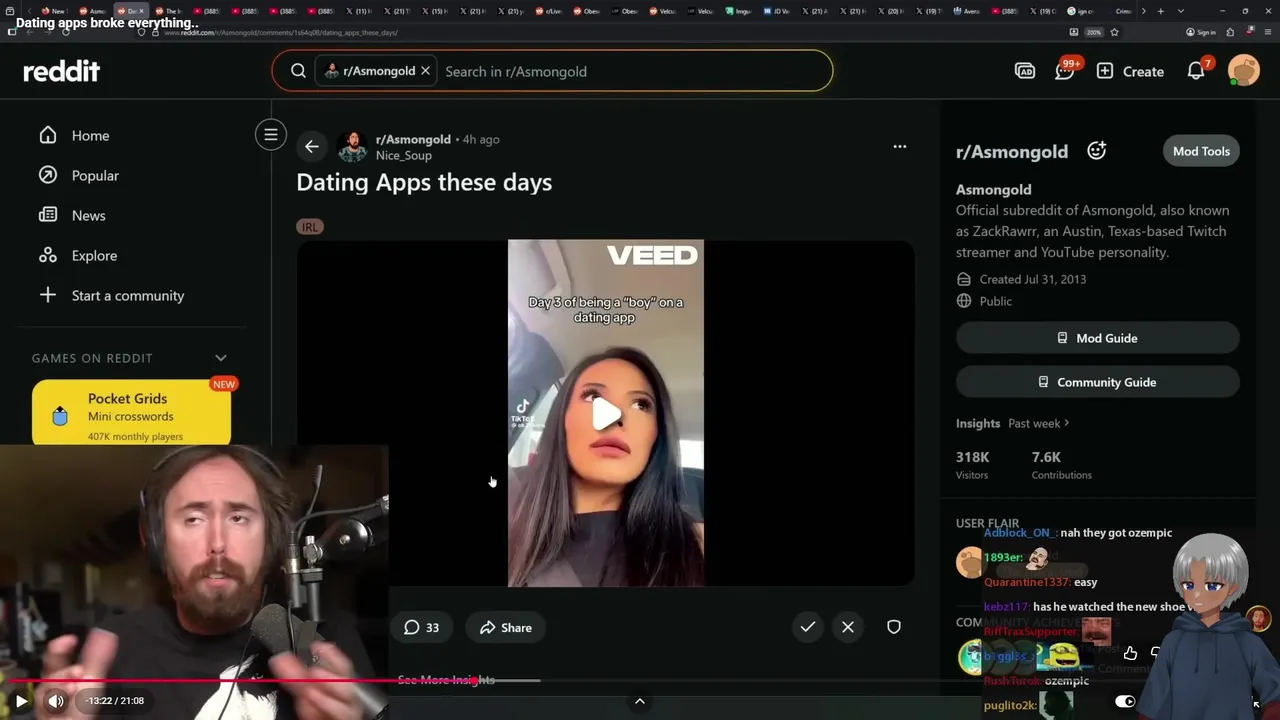Screen dimensions: 1280x720
Task: Go back using the post arrow
Action: pos(312,147)
